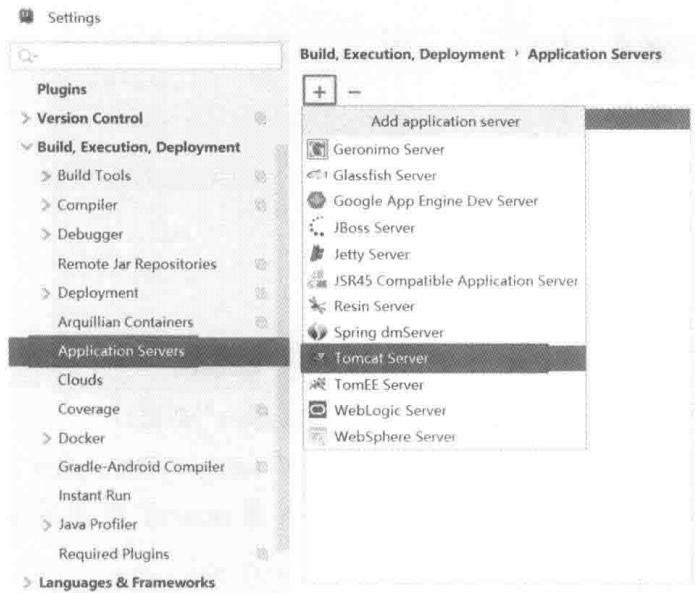Image resolution: width=695 pixels, height=593 pixels.
Task: Select Spring dmServer option
Action: pos(444,332)
